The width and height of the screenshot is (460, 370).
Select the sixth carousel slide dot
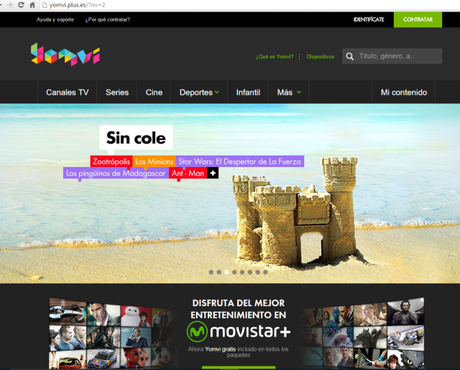click(250, 272)
